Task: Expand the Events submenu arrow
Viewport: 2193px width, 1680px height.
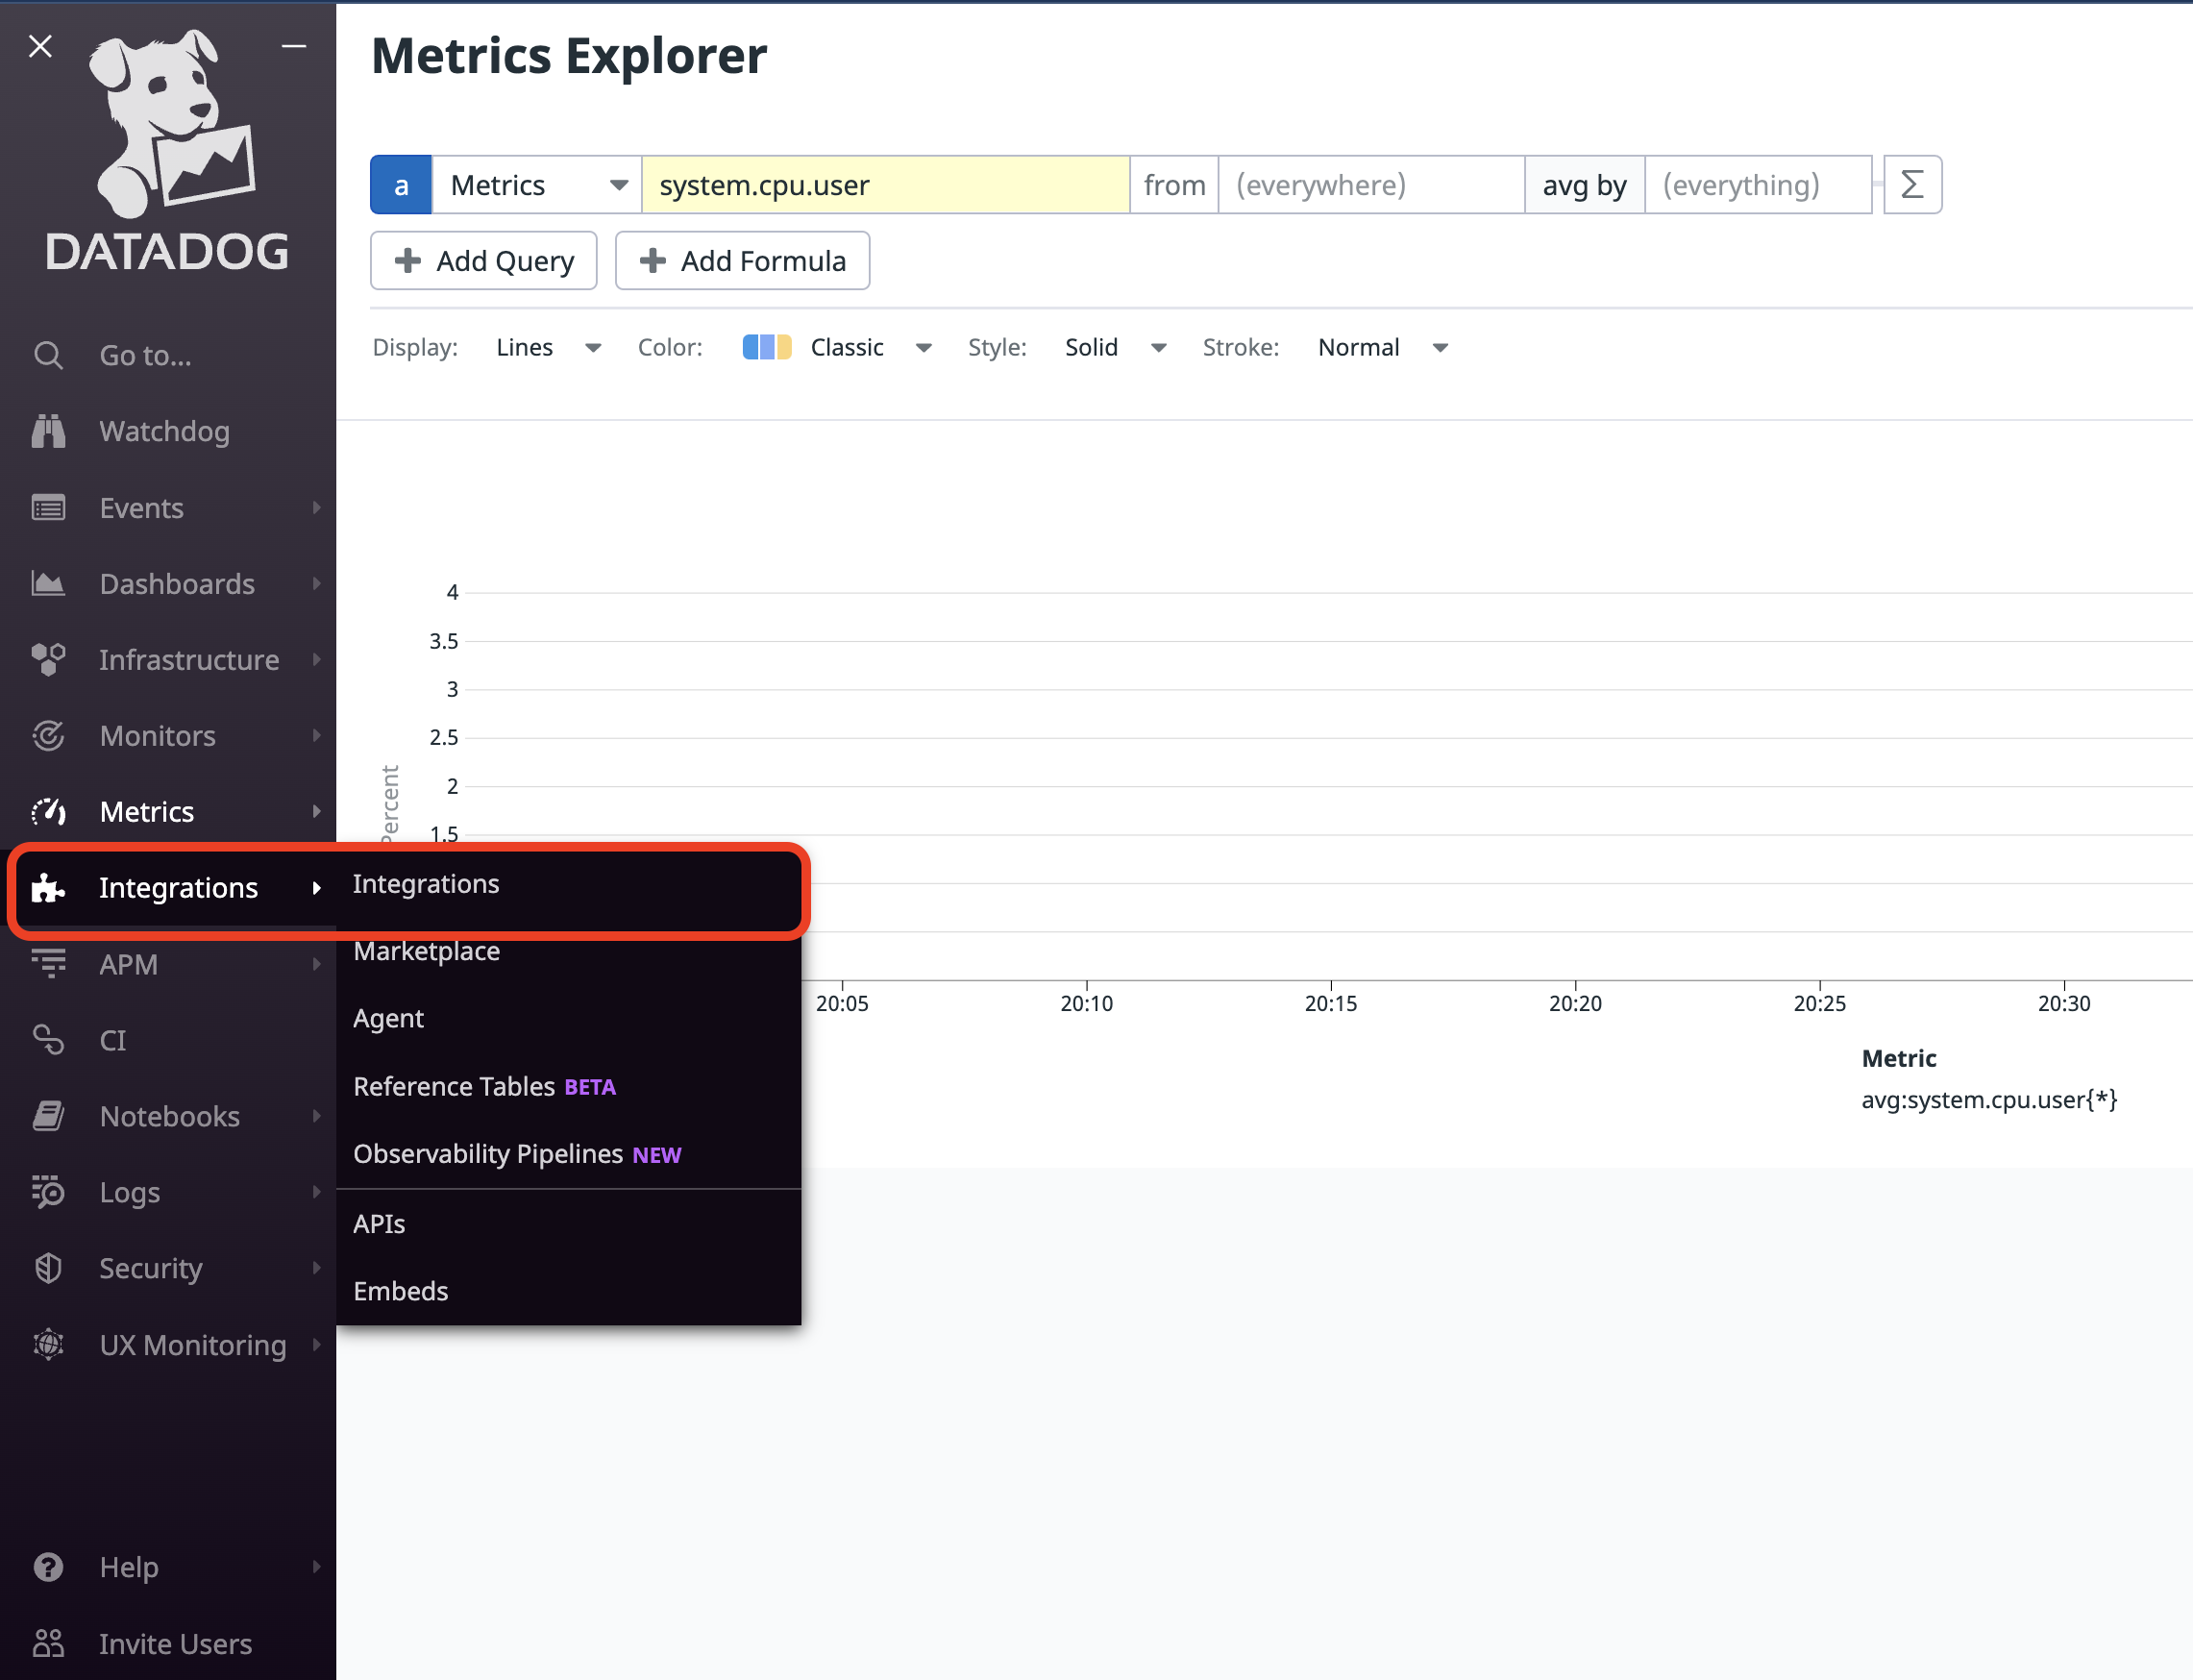Action: pyautogui.click(x=317, y=508)
